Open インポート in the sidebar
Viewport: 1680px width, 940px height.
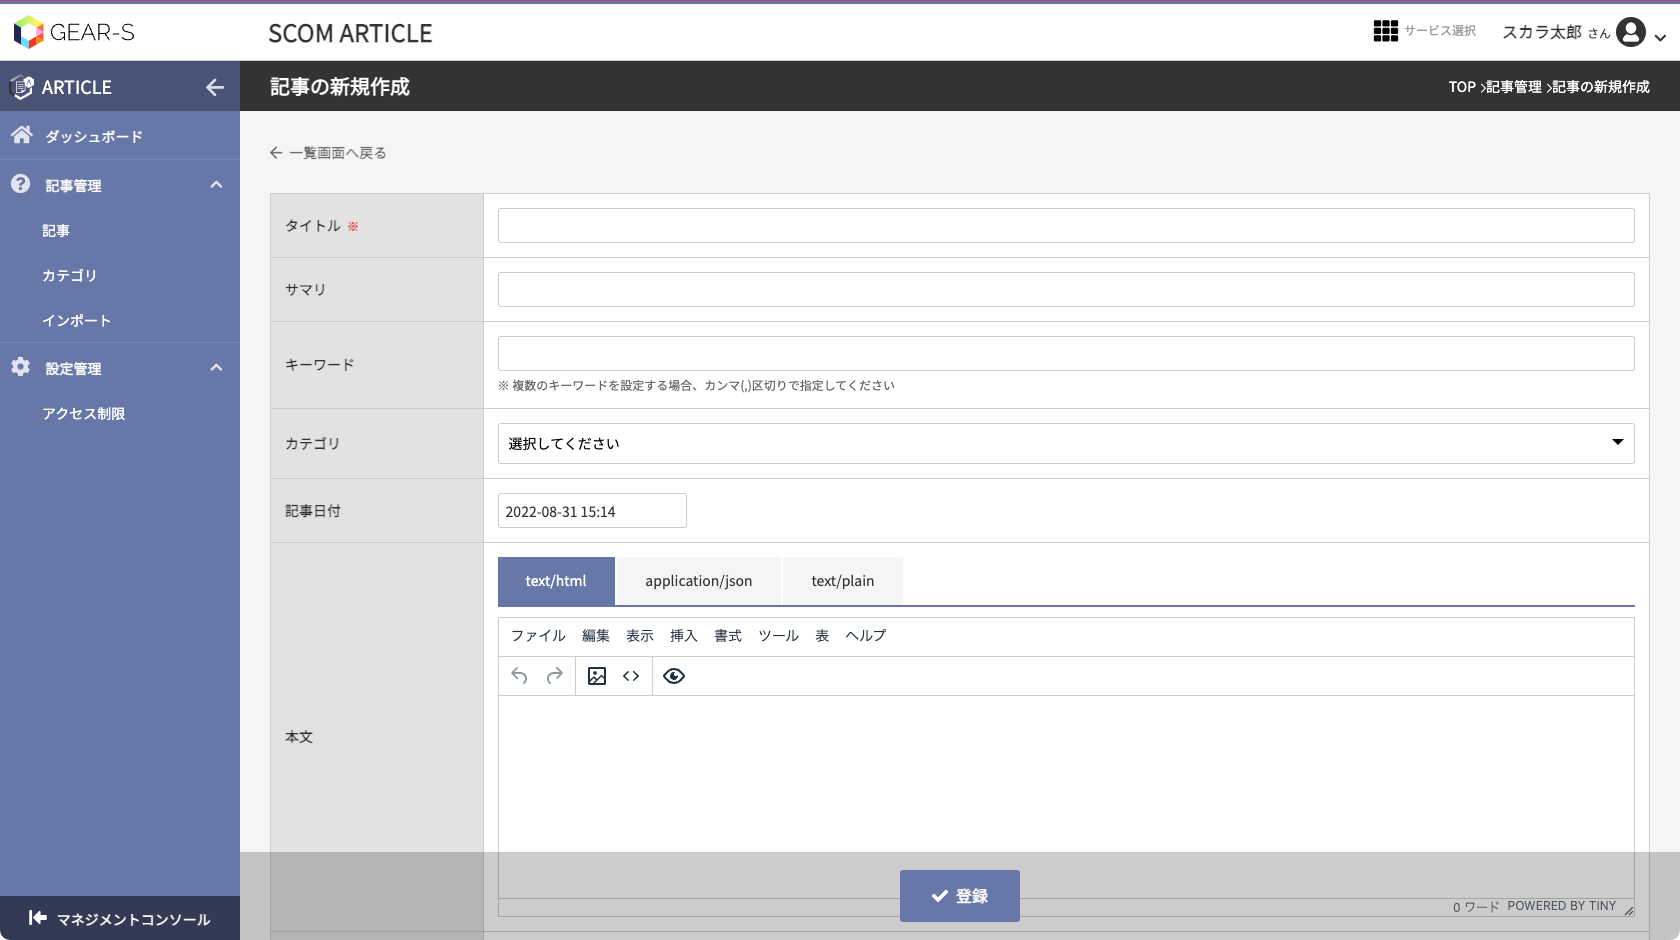[77, 321]
